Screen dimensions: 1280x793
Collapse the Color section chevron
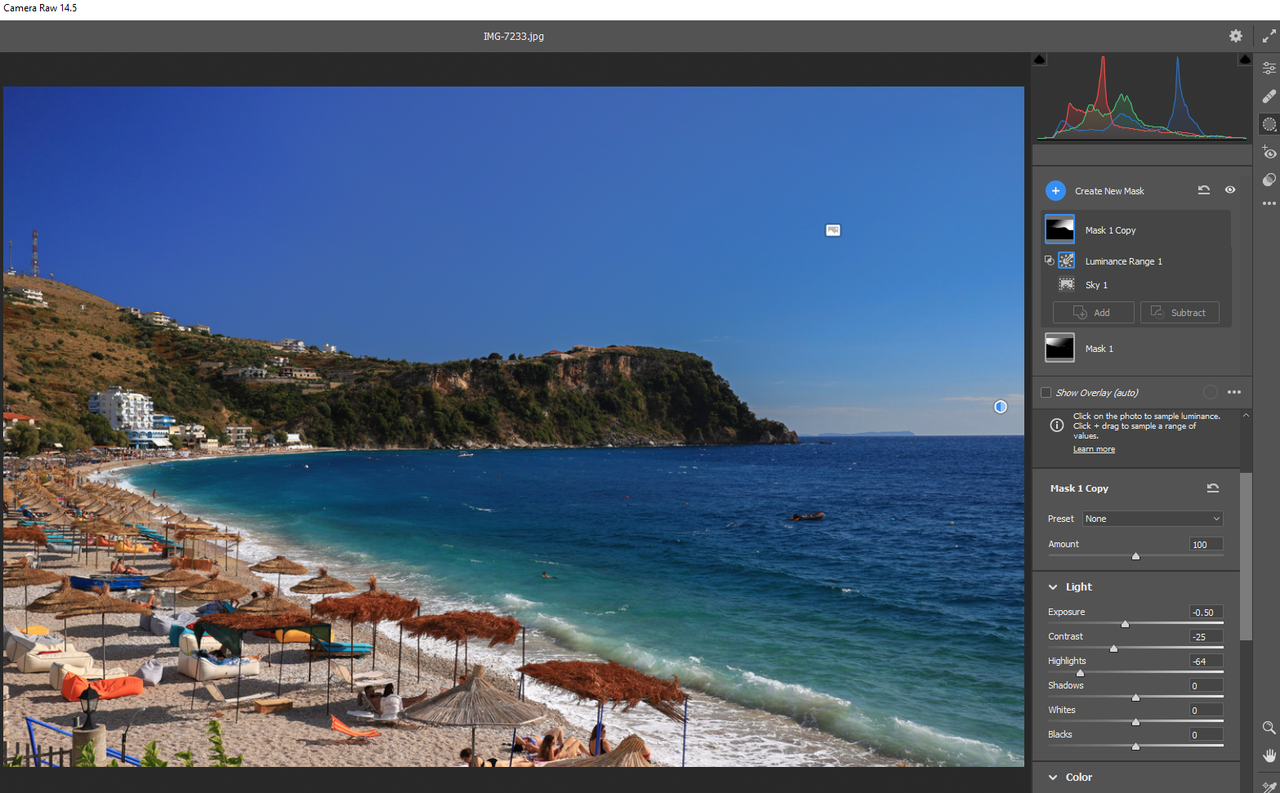1053,777
